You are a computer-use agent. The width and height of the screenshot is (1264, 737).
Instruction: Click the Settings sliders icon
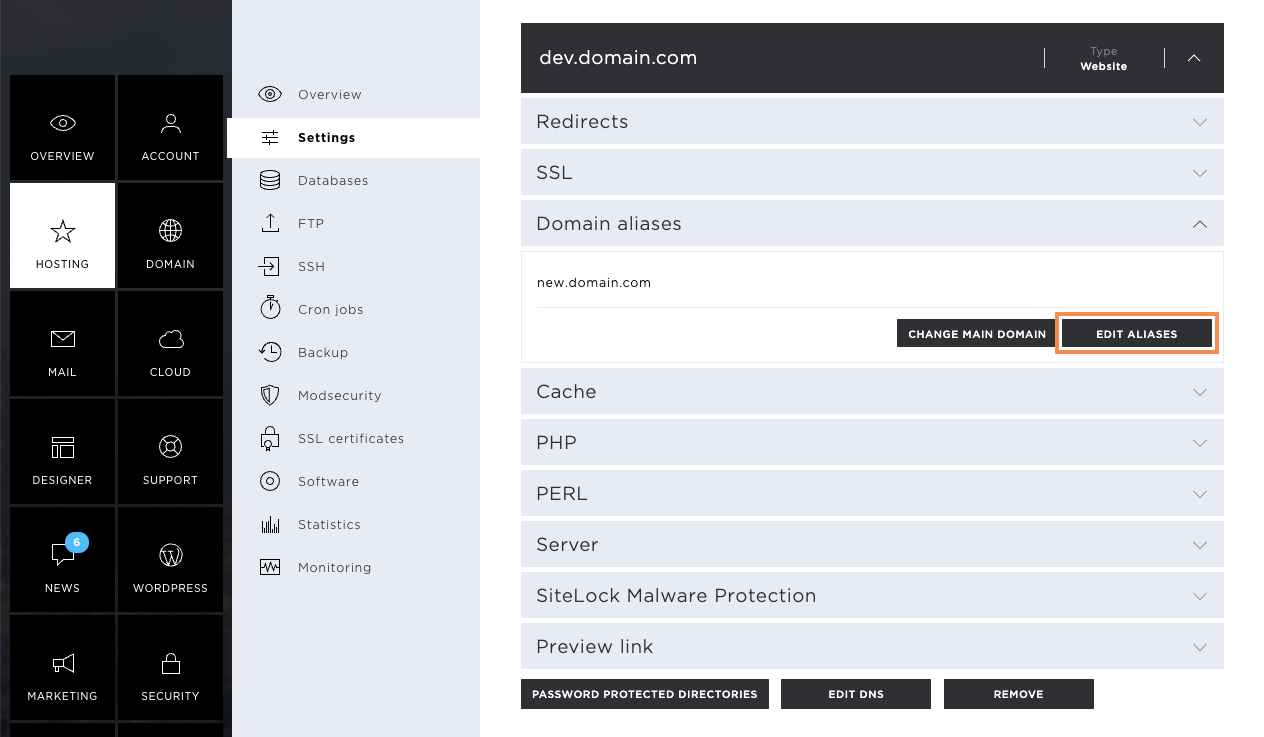270,137
